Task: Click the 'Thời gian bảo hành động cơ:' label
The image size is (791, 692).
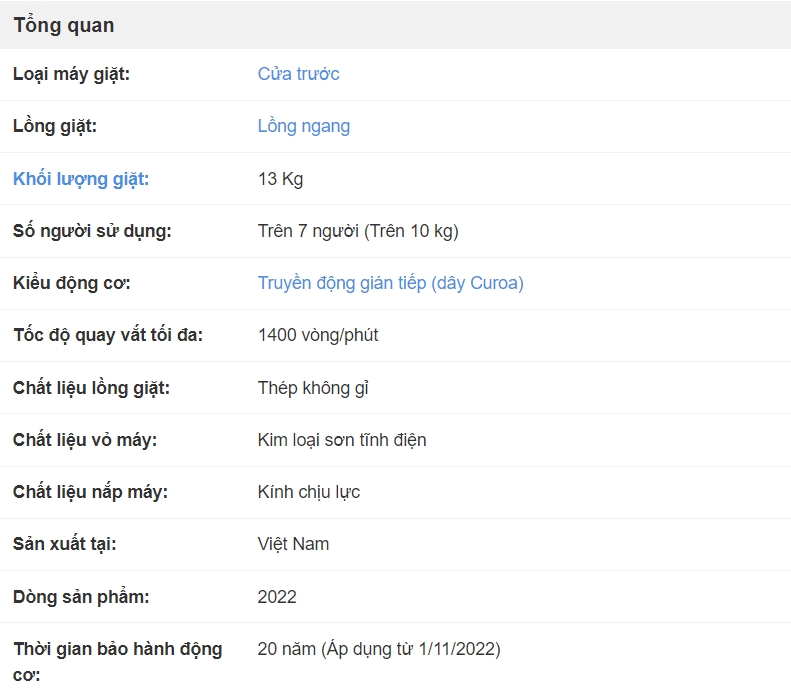Action: 118,661
